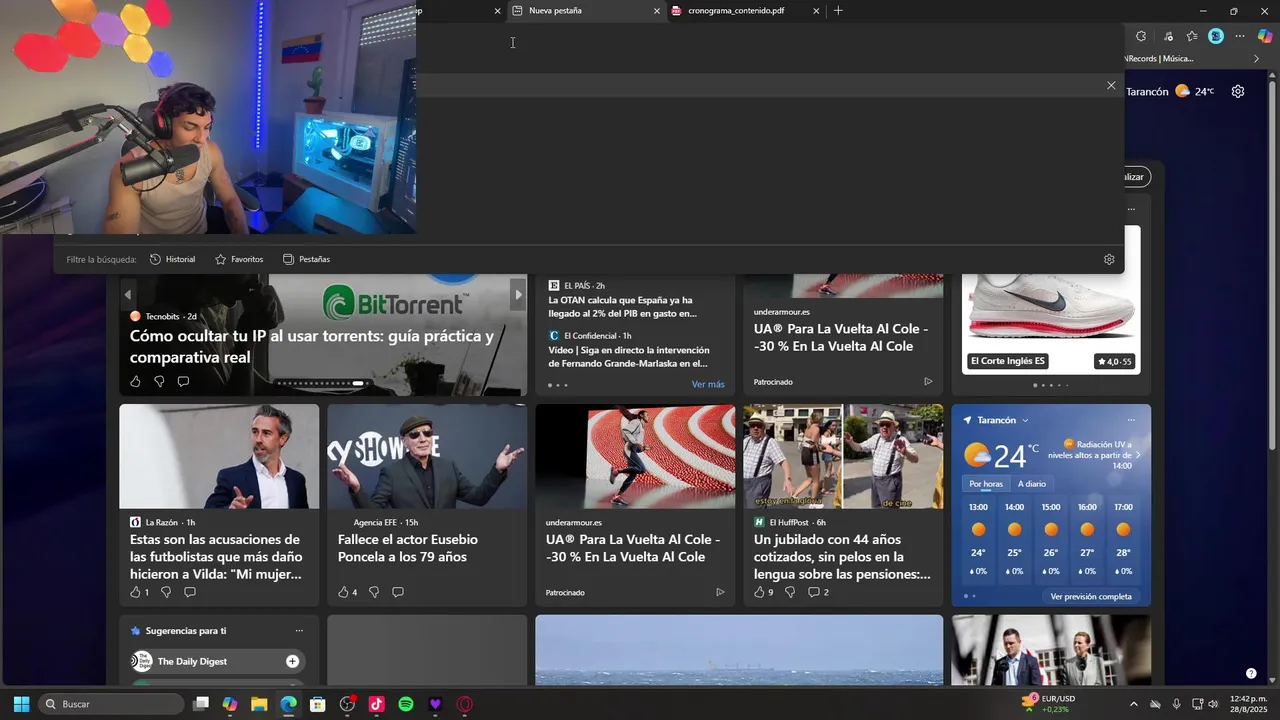This screenshot has width=1280, height=720.
Task: Open Microsoft Store from the taskbar
Action: [317, 704]
